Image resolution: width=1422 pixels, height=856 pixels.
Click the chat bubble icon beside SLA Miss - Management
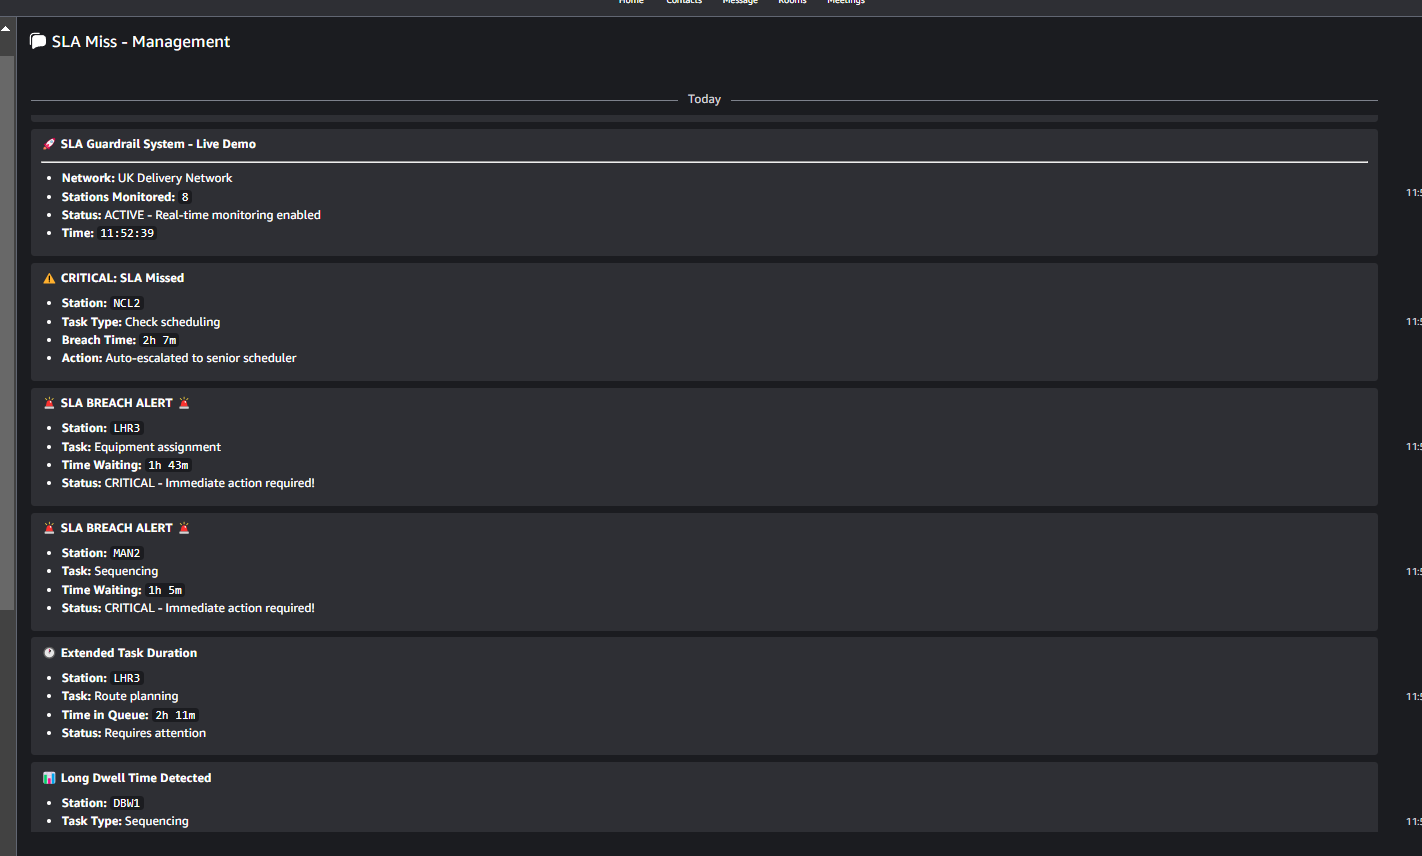click(38, 41)
